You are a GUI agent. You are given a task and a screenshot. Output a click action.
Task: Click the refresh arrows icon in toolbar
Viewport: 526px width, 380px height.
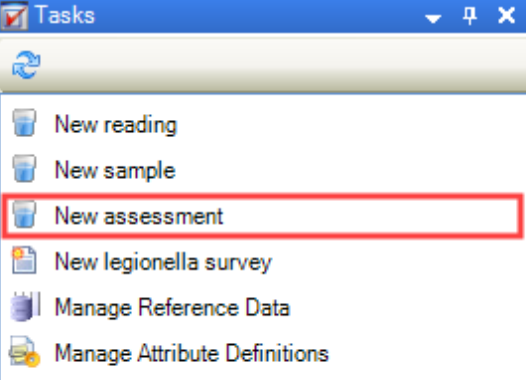point(26,65)
